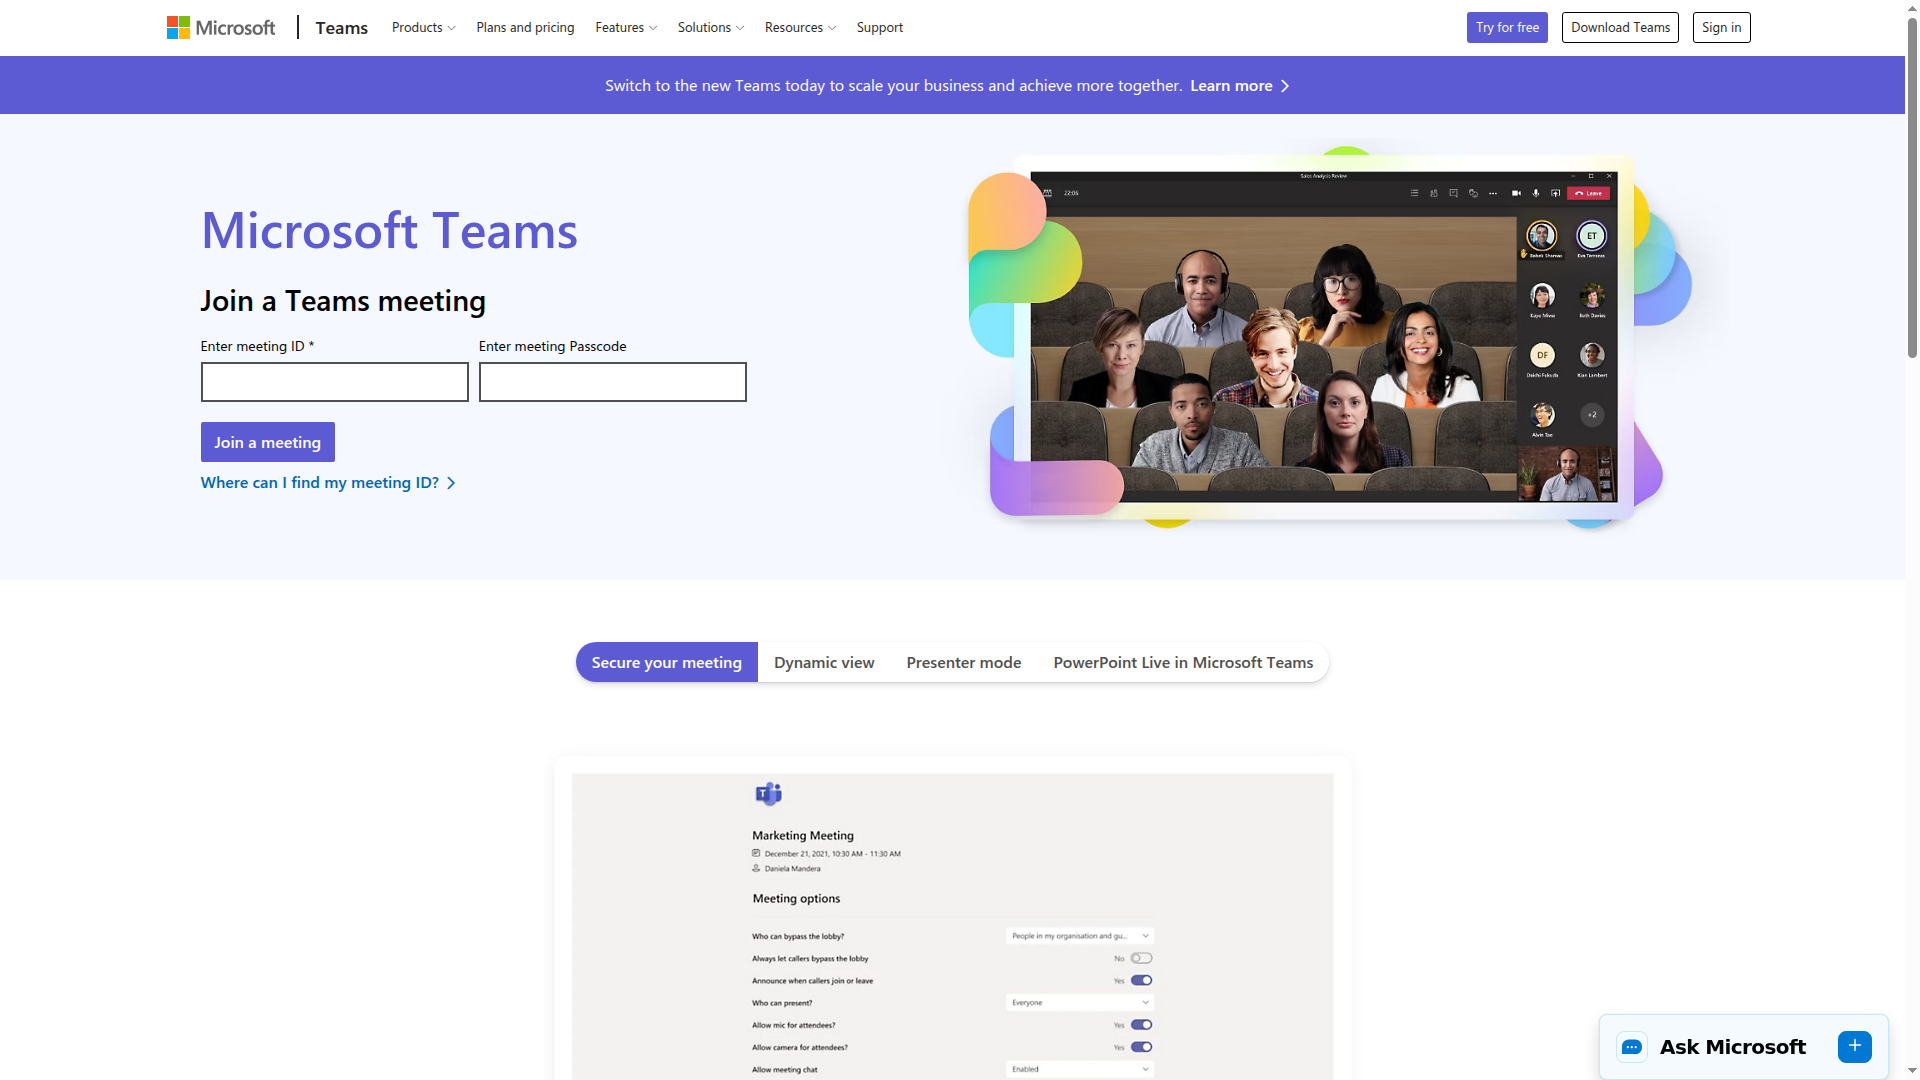1920x1080 pixels.
Task: Expand the Products menu
Action: click(x=423, y=28)
